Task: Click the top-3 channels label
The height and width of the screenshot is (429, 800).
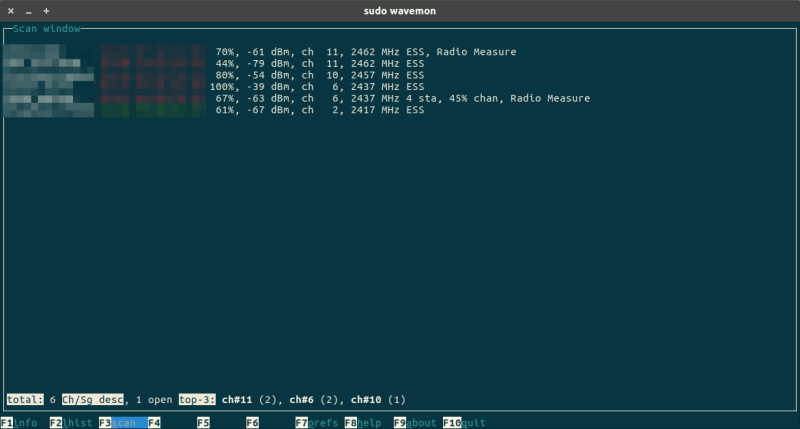Action: [x=198, y=400]
